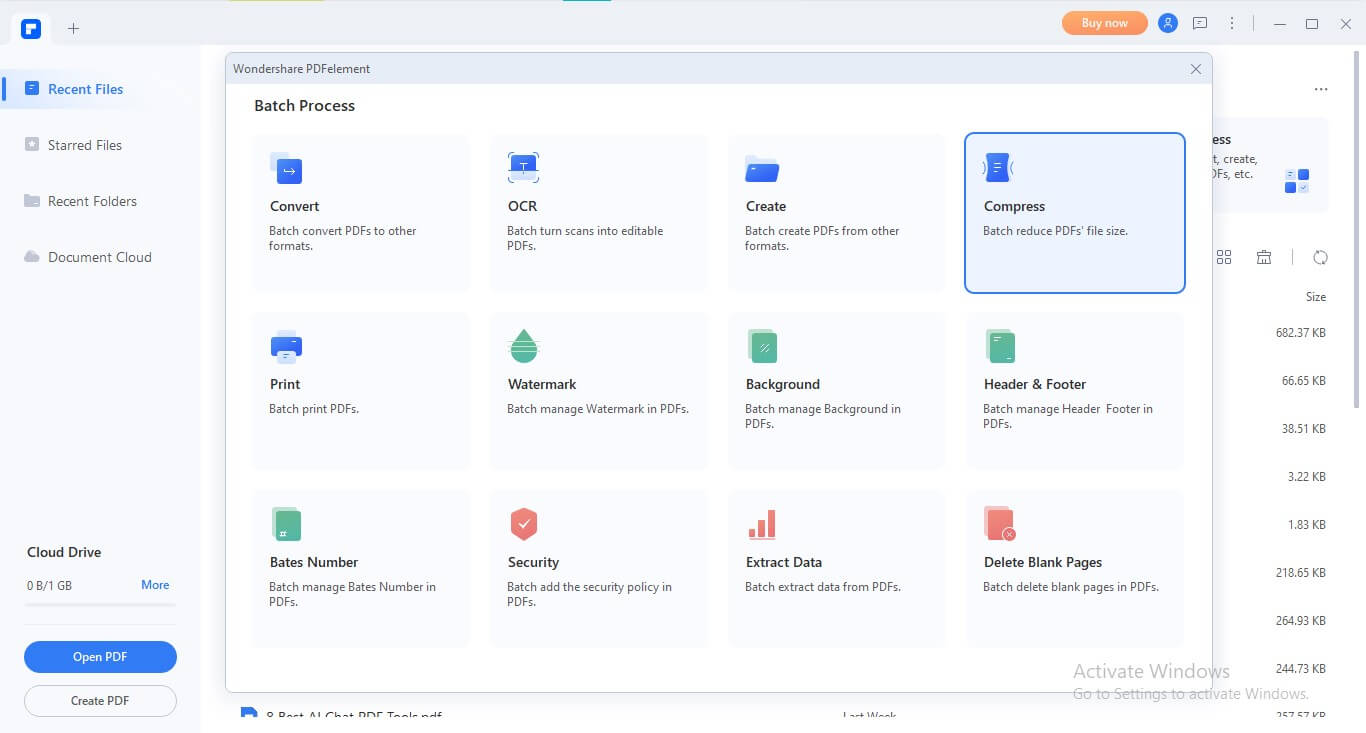
Task: Open the Print batch printer icon
Action: (x=286, y=346)
